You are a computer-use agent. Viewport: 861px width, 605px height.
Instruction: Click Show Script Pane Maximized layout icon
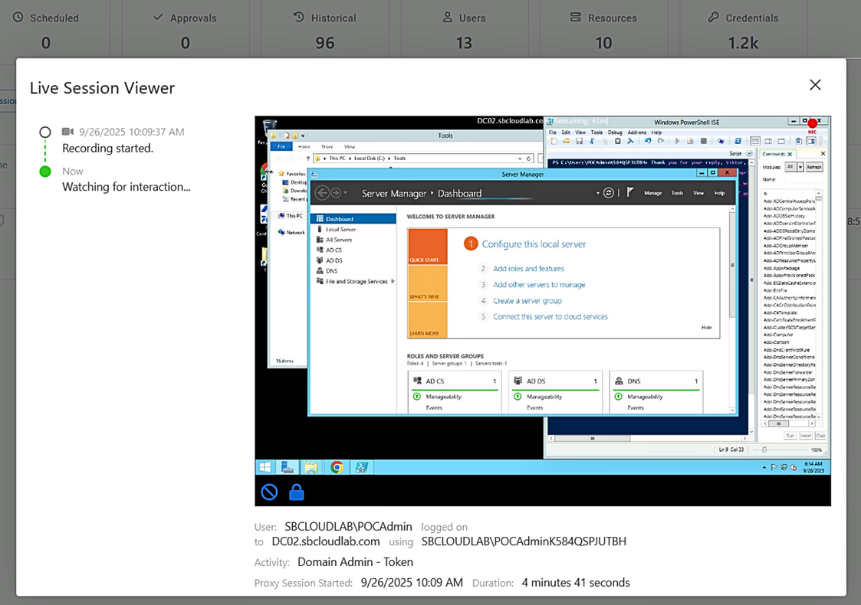(781, 141)
